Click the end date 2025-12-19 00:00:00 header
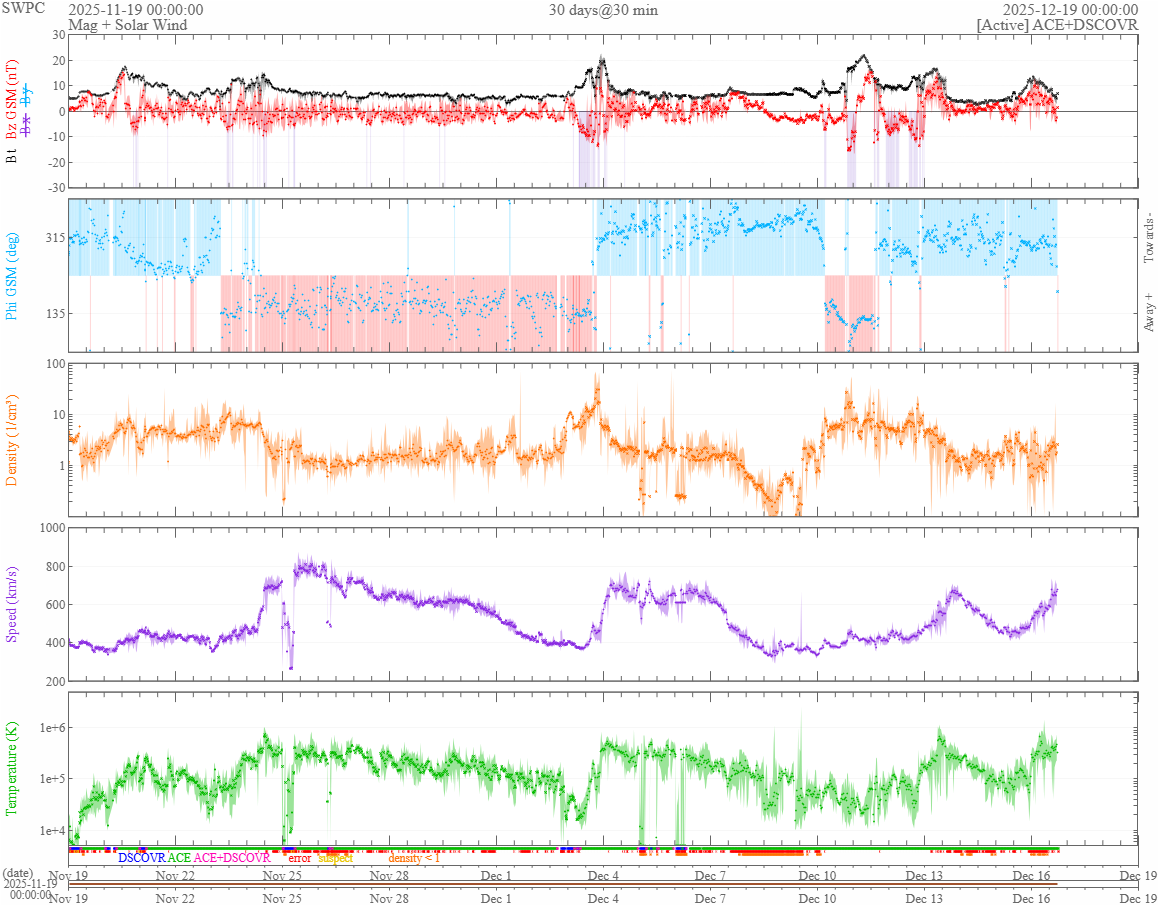Screen dimensions: 1158x905 point(1070,10)
